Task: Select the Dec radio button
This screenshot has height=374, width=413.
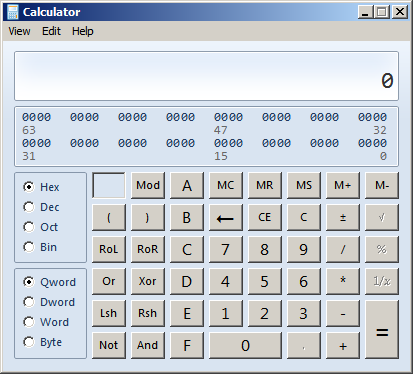Action: coord(29,207)
